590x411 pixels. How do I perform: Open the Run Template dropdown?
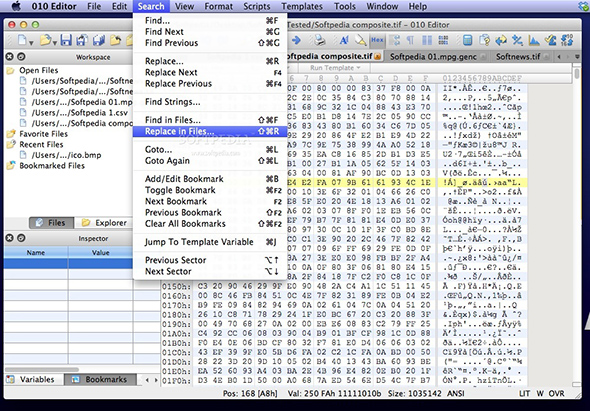[x=335, y=68]
